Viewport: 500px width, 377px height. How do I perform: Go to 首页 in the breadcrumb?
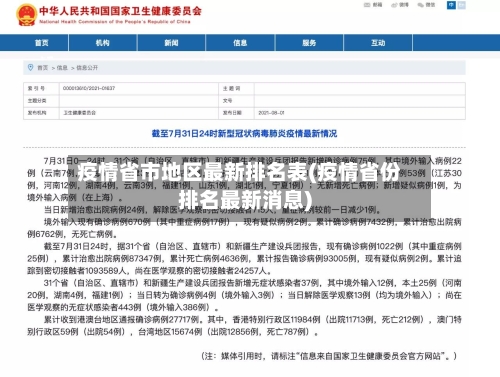point(43,68)
